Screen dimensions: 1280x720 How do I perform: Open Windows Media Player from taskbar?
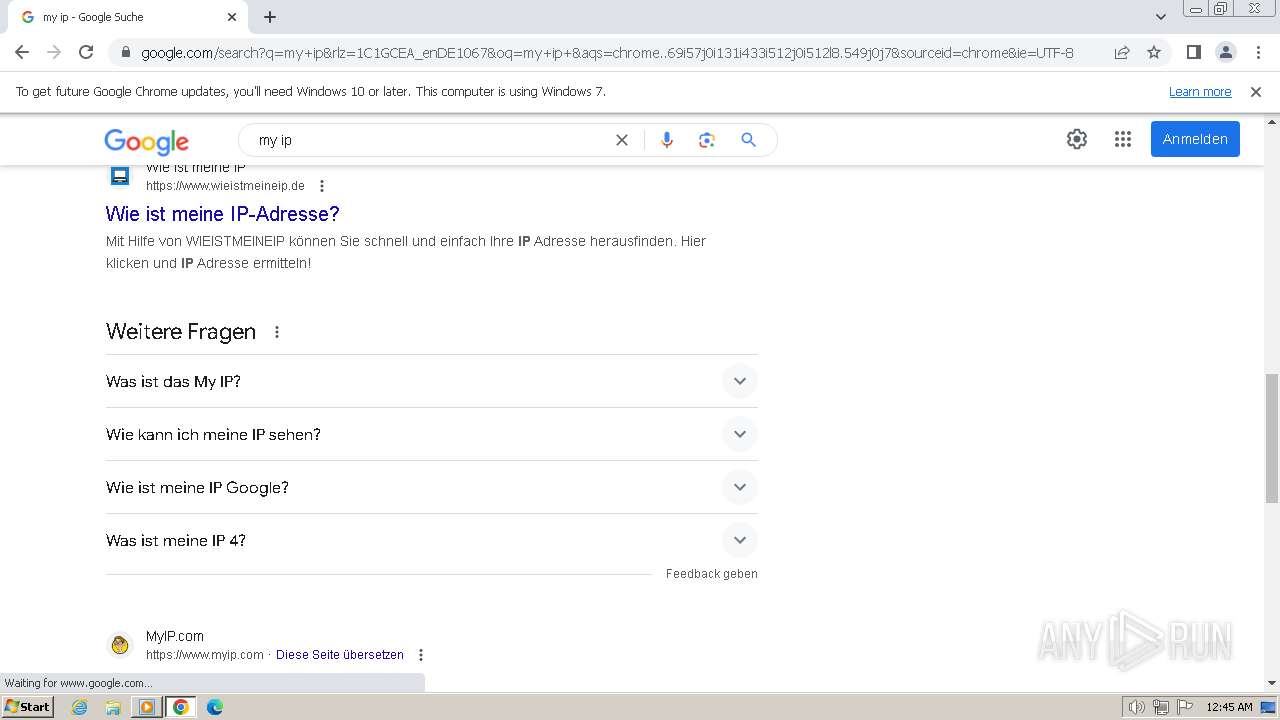tap(146, 707)
